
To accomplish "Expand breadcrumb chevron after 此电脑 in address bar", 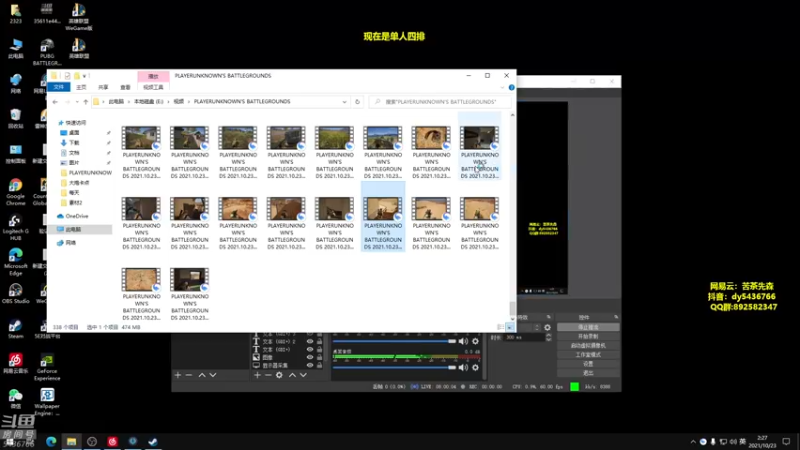I will tap(129, 102).
